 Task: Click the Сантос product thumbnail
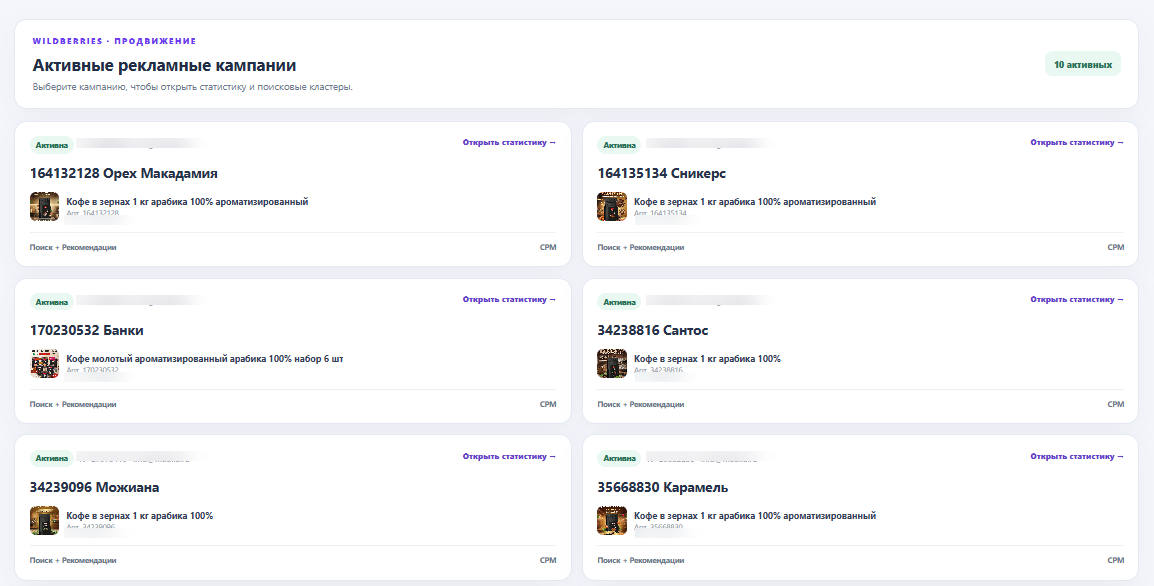(612, 364)
